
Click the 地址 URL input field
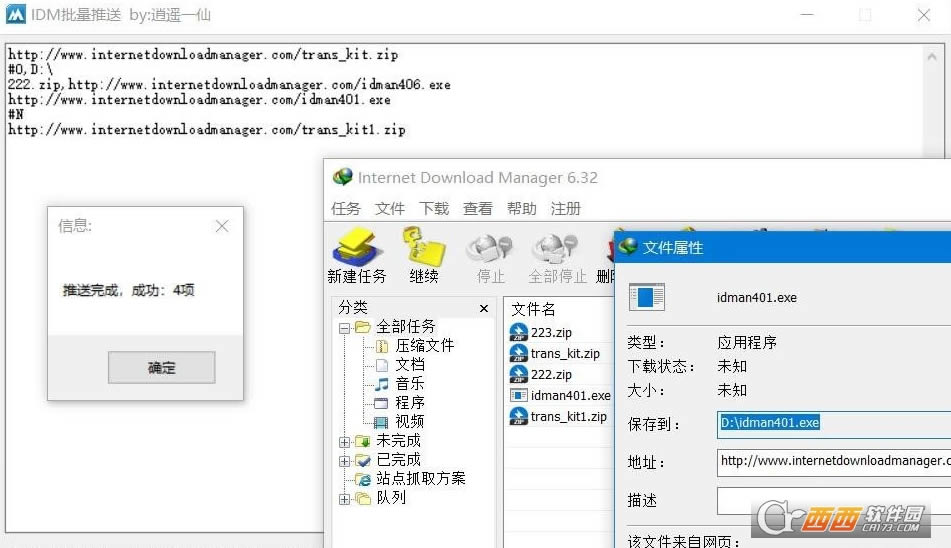834,462
